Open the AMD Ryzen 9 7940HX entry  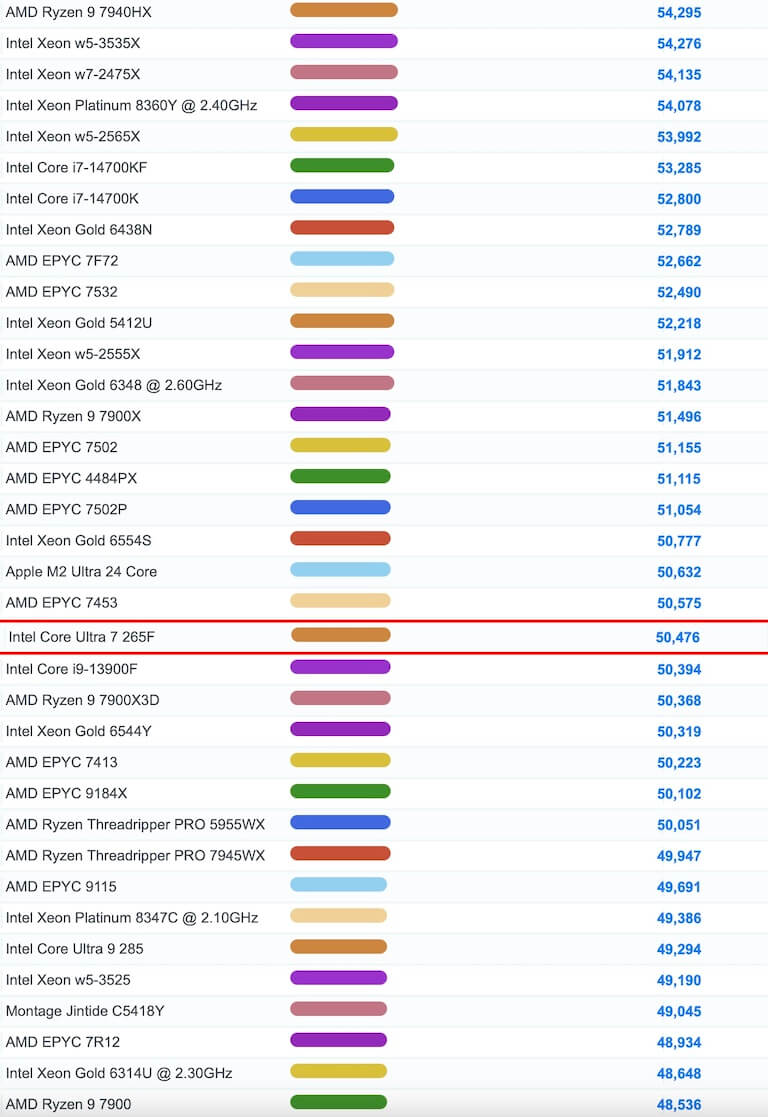click(78, 12)
